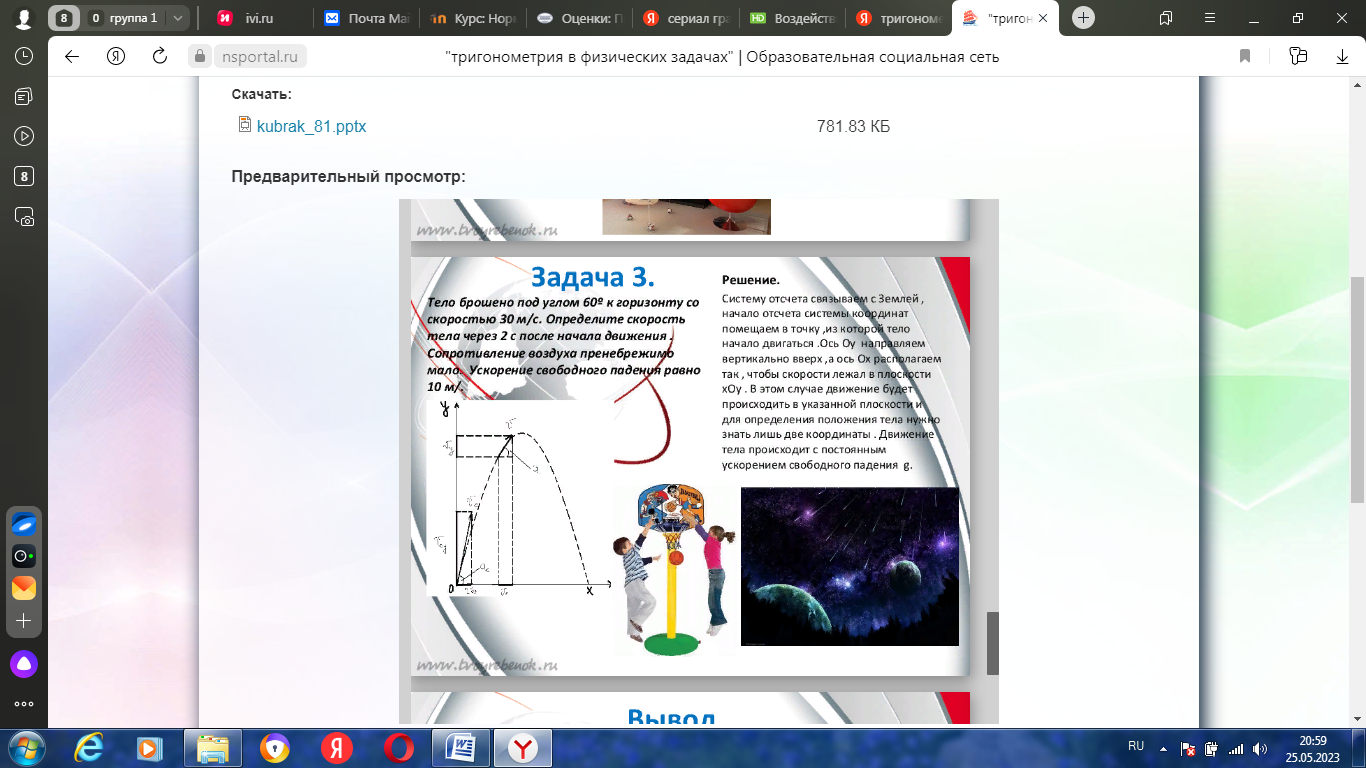This screenshot has height=768, width=1366.
Task: Go back to the previous page
Action: click(72, 56)
